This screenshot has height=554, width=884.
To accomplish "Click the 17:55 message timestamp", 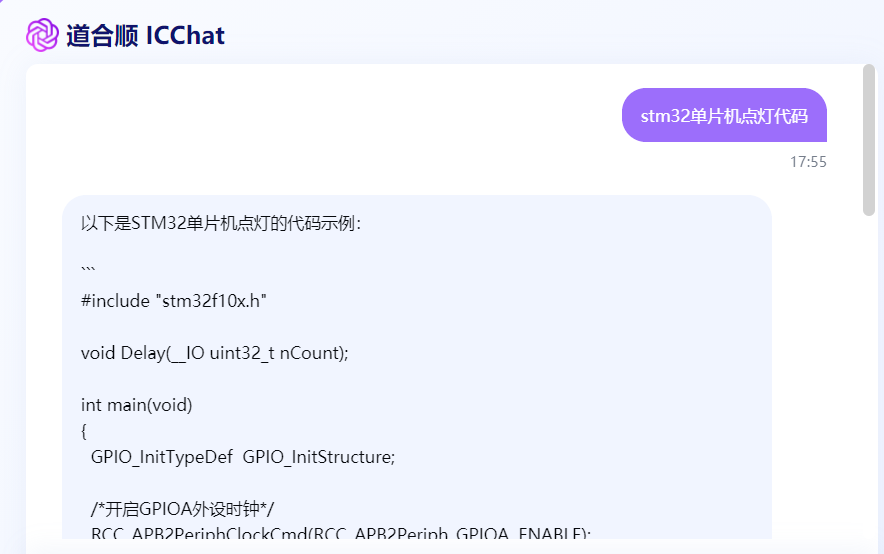I will point(808,162).
